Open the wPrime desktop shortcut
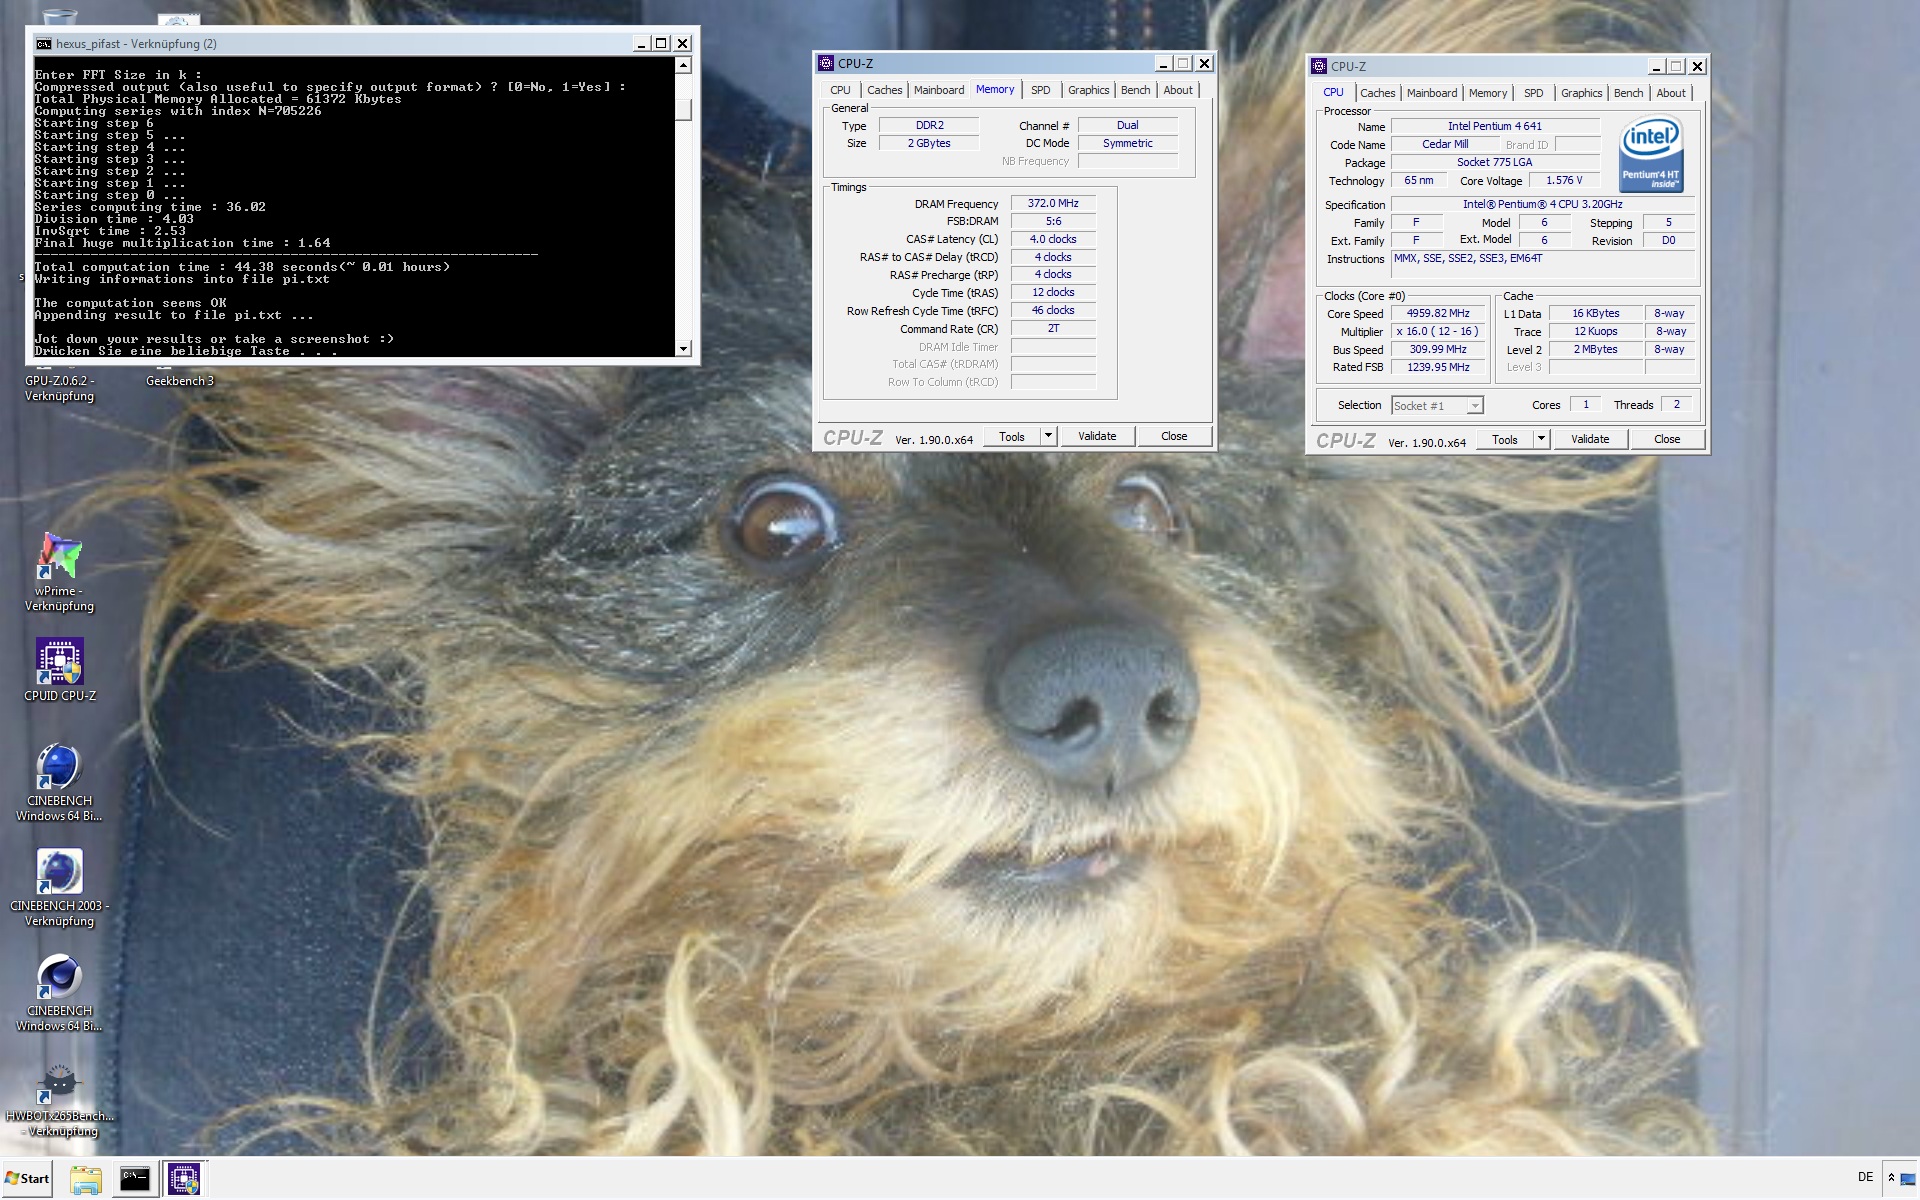Viewport: 1920px width, 1200px height. click(59, 572)
